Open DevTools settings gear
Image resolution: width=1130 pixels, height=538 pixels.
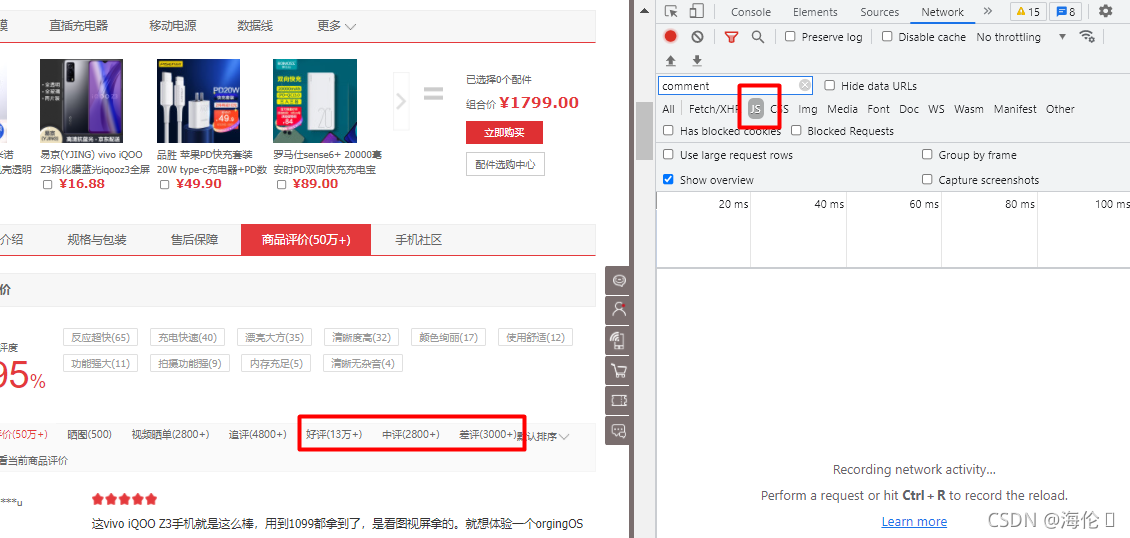[x=1105, y=12]
